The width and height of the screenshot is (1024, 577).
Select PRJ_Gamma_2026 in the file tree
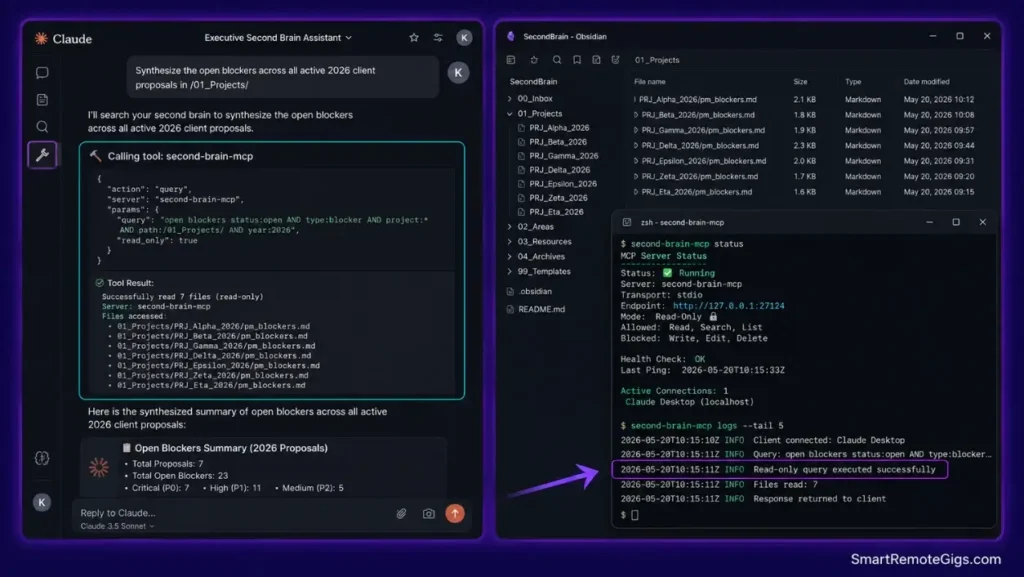point(564,156)
